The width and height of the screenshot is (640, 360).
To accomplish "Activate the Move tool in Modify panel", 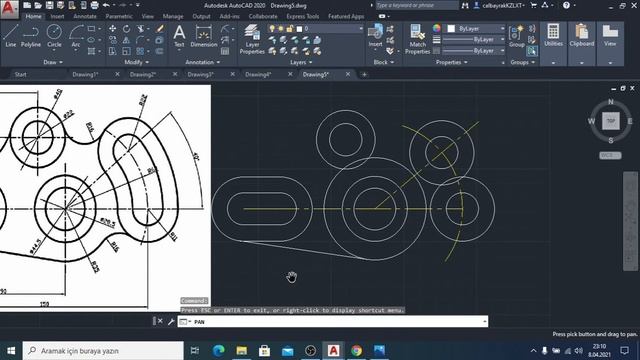I will coord(112,29).
